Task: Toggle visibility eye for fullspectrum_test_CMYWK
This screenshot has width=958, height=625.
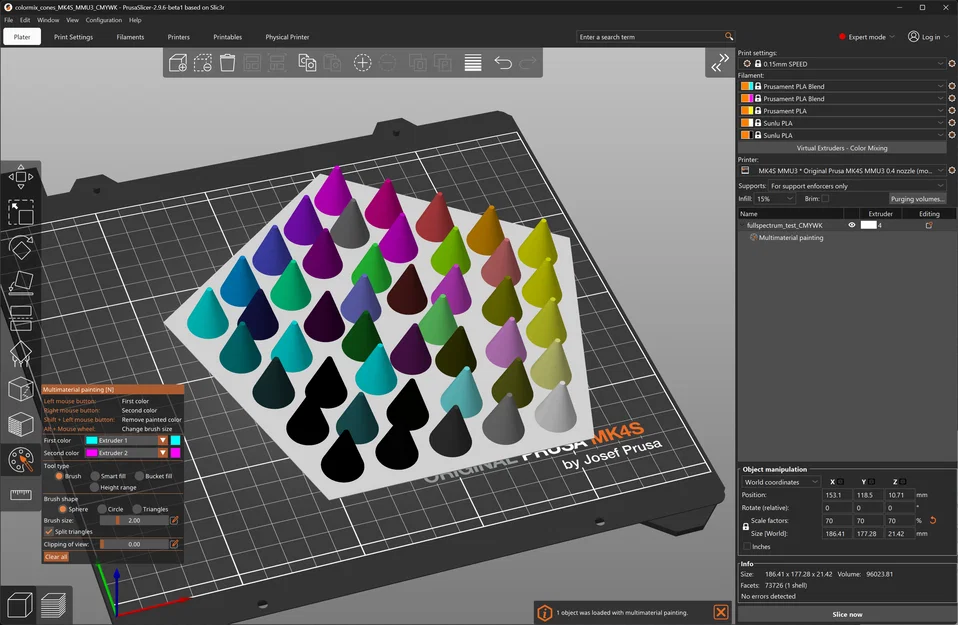Action: 852,225
